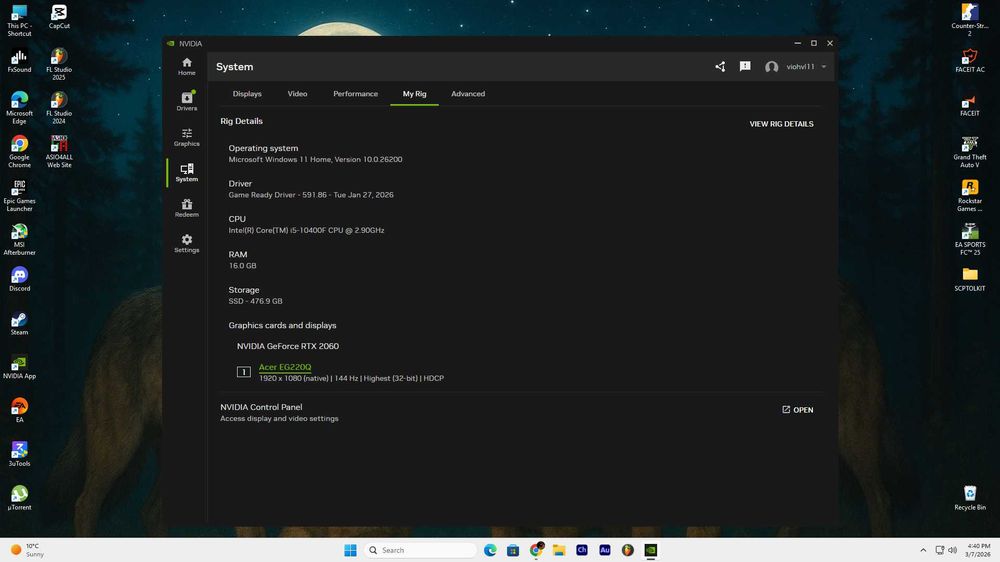The image size is (1000, 562).
Task: Open FL Studio 2025 desktop icon
Action: [x=59, y=64]
